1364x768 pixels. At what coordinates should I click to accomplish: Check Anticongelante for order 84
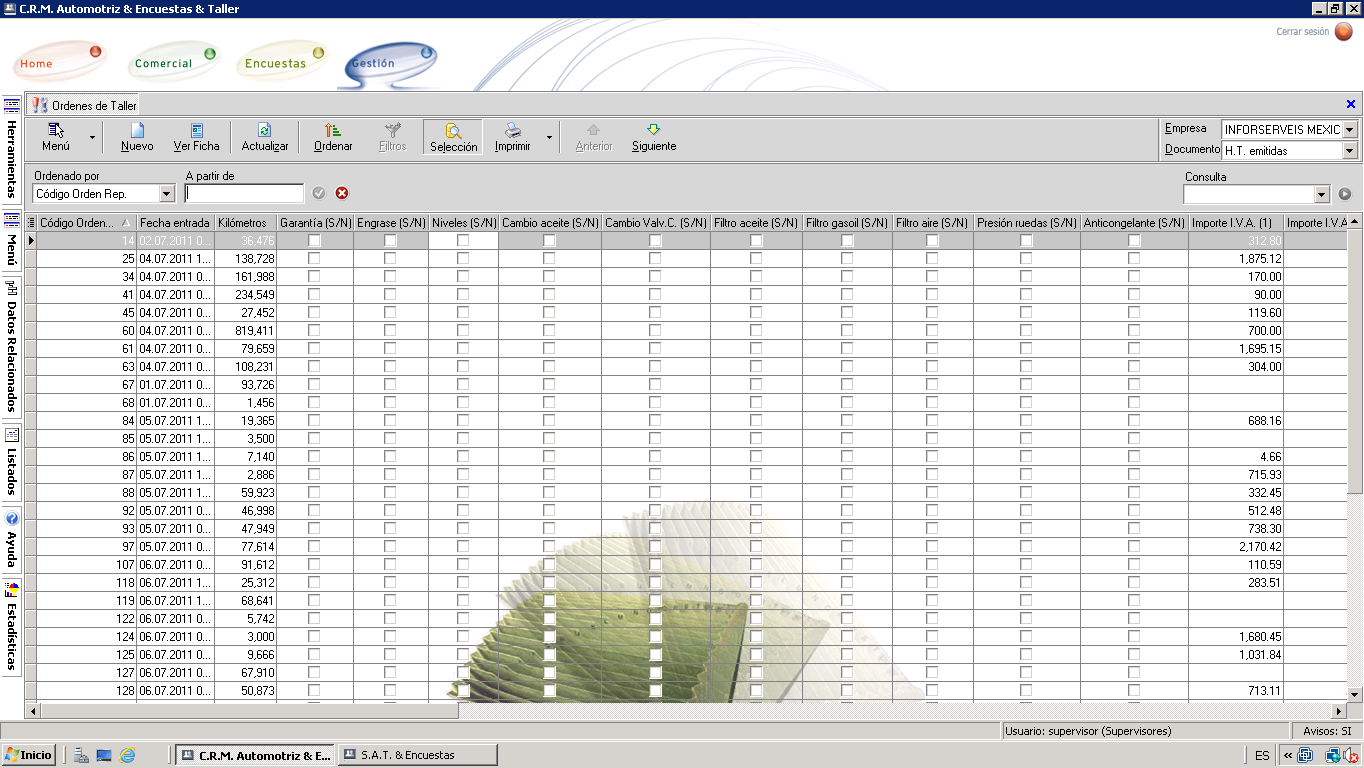(1134, 421)
